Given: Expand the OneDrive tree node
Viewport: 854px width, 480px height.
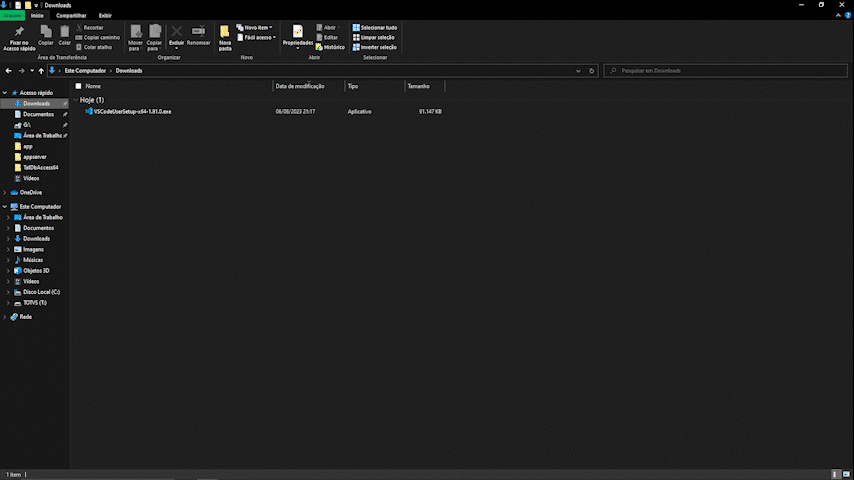Looking at the screenshot, I should click(x=5, y=193).
